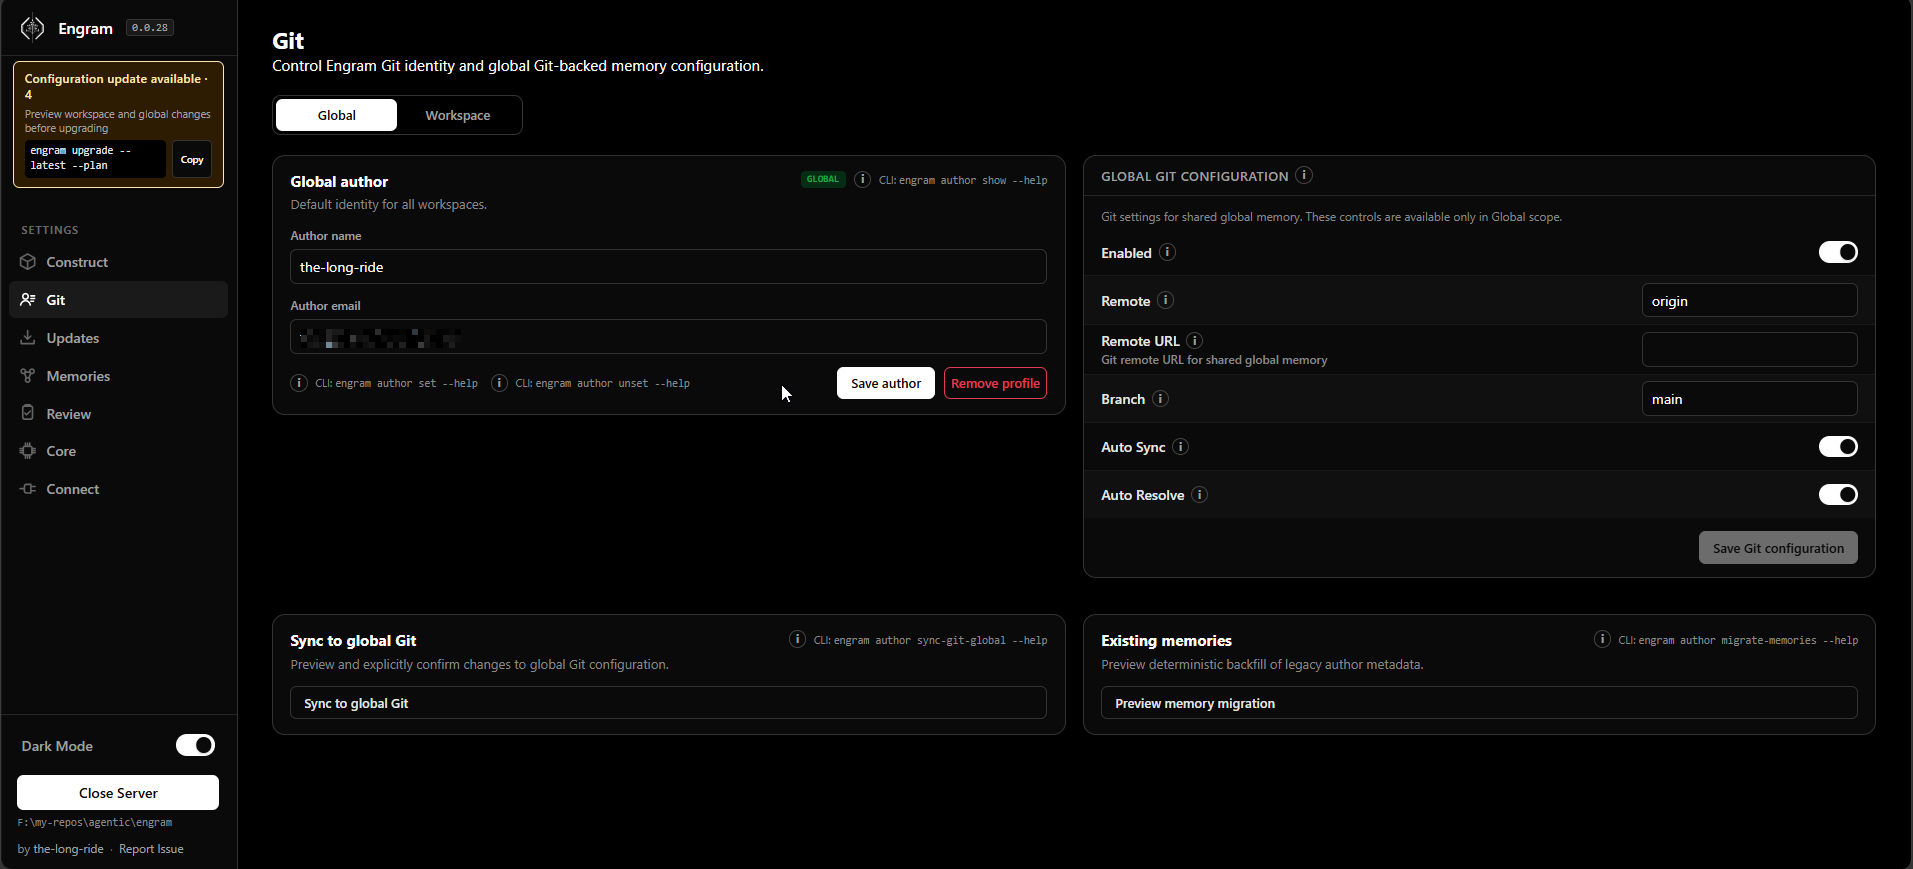Select the Global tab
Viewport: 1913px width, 869px height.
click(x=337, y=115)
